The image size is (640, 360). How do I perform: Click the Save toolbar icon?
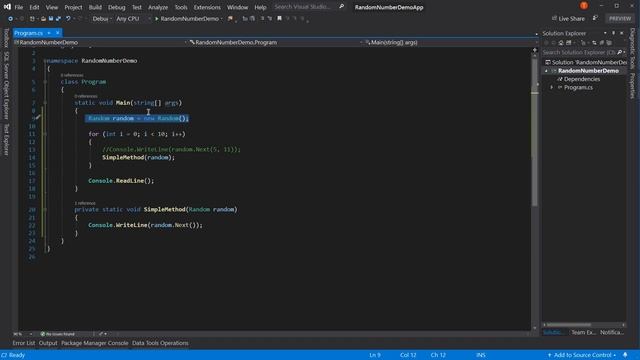51,19
